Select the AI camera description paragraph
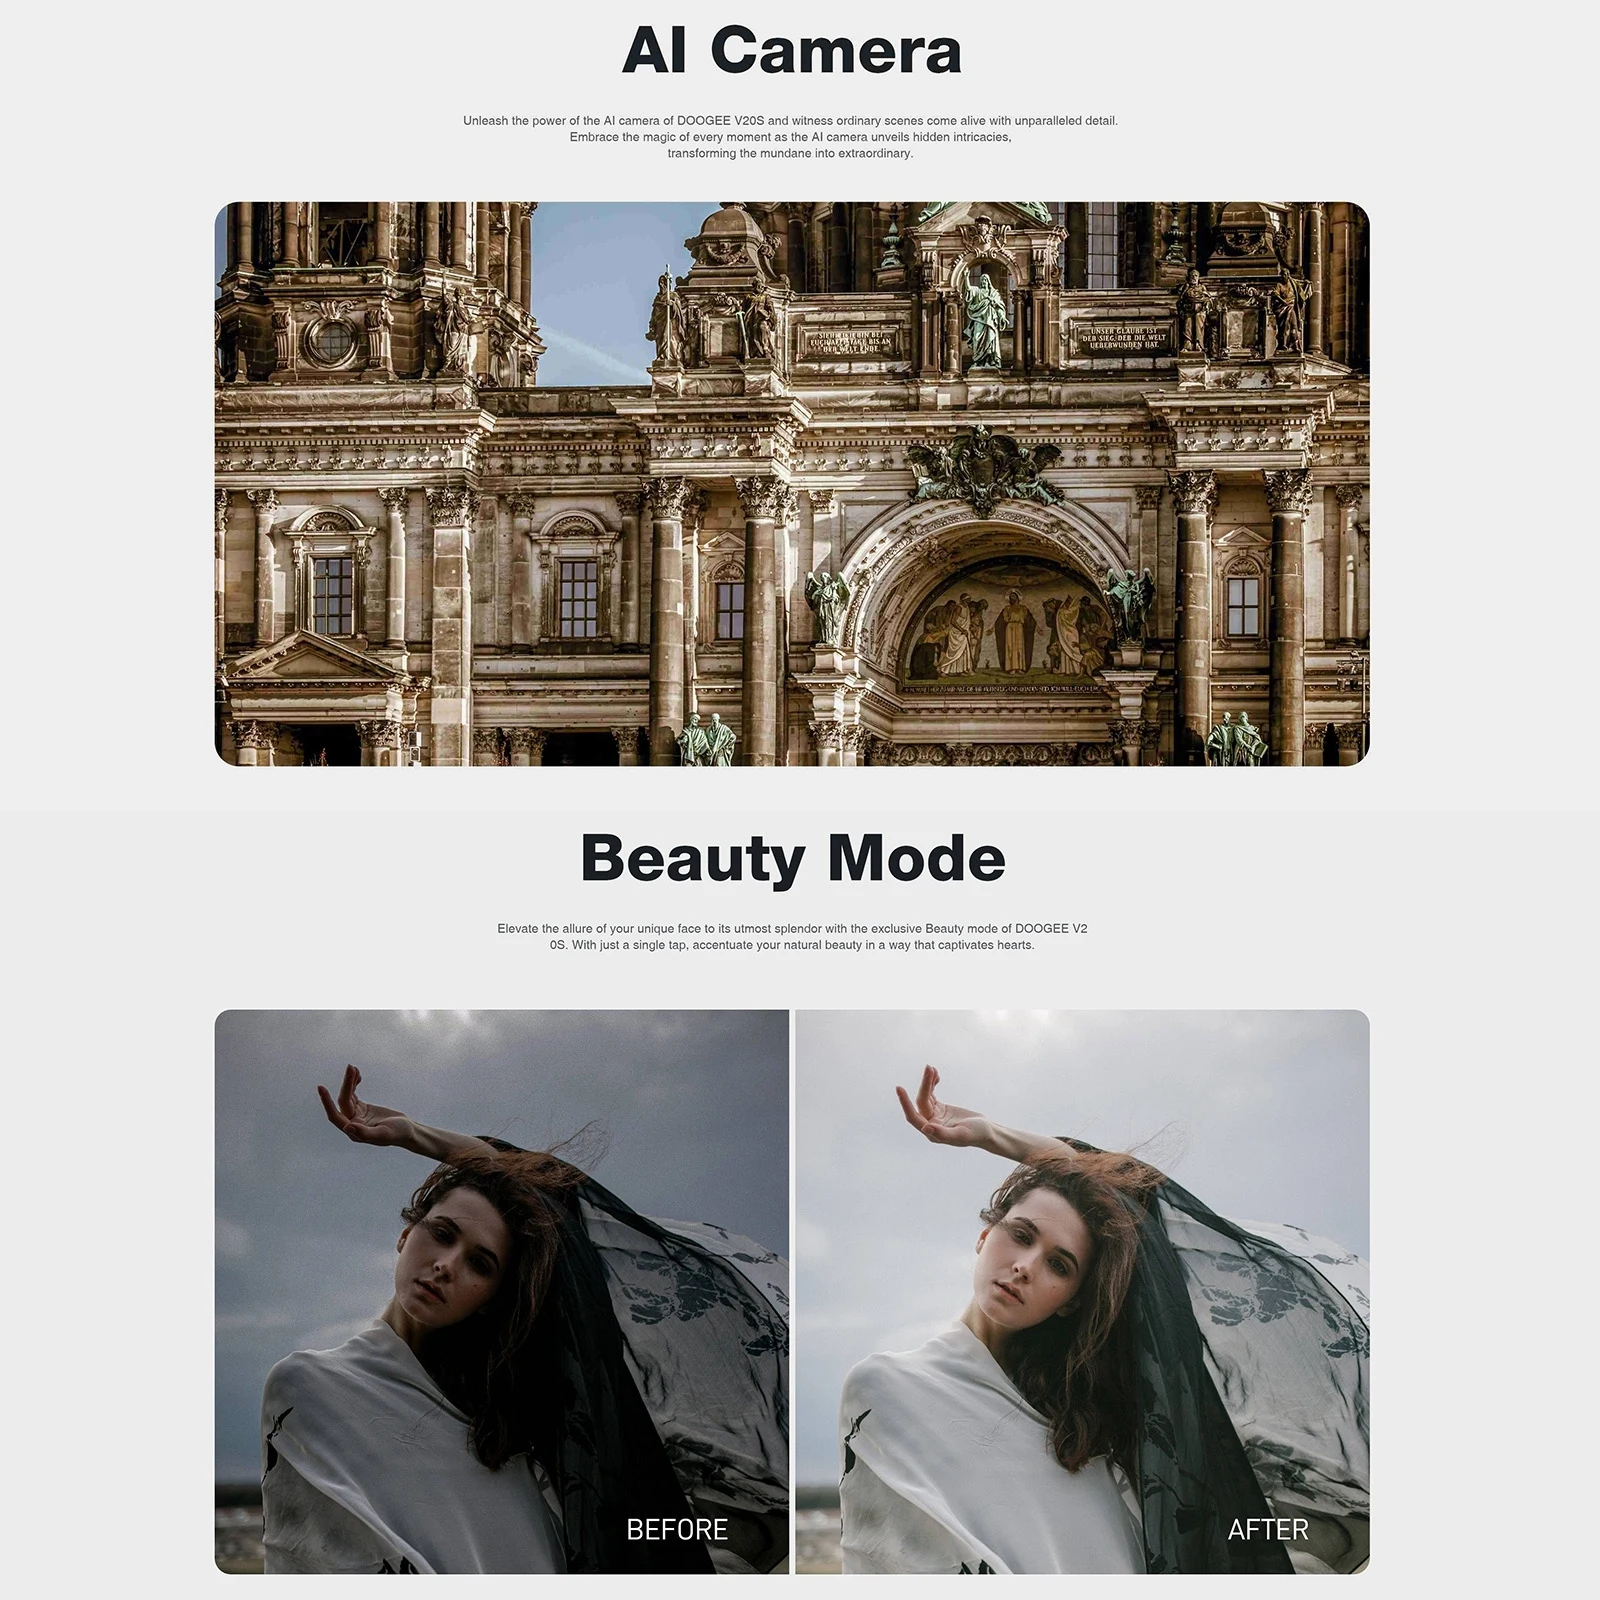1600x1600 pixels. (790, 137)
